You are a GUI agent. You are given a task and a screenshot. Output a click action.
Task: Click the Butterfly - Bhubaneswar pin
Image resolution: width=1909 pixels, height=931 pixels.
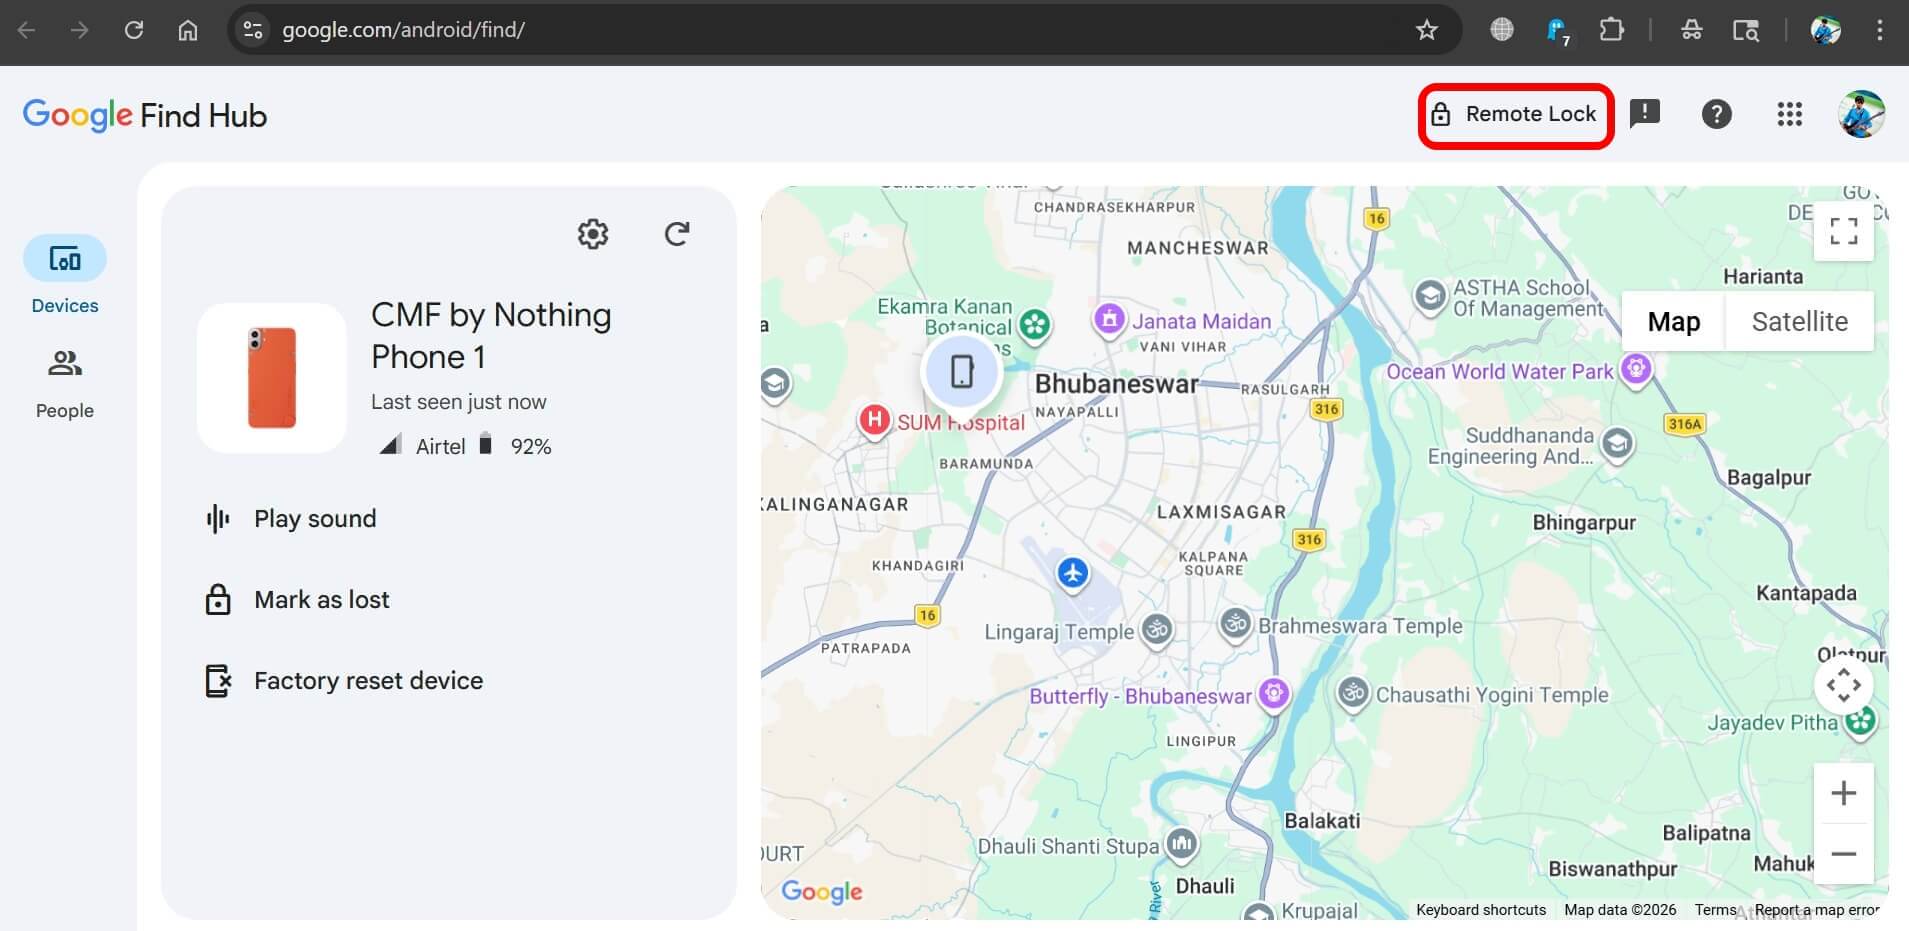pos(1273,693)
